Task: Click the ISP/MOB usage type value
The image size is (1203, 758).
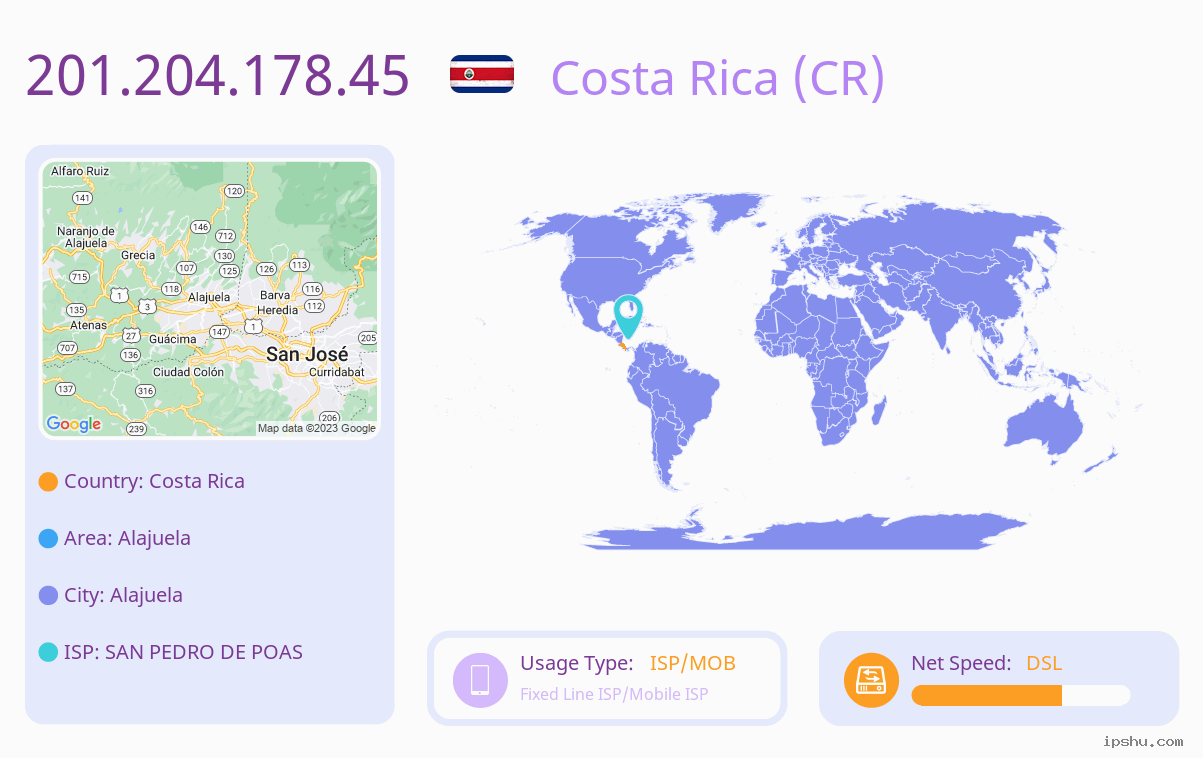Action: point(693,663)
